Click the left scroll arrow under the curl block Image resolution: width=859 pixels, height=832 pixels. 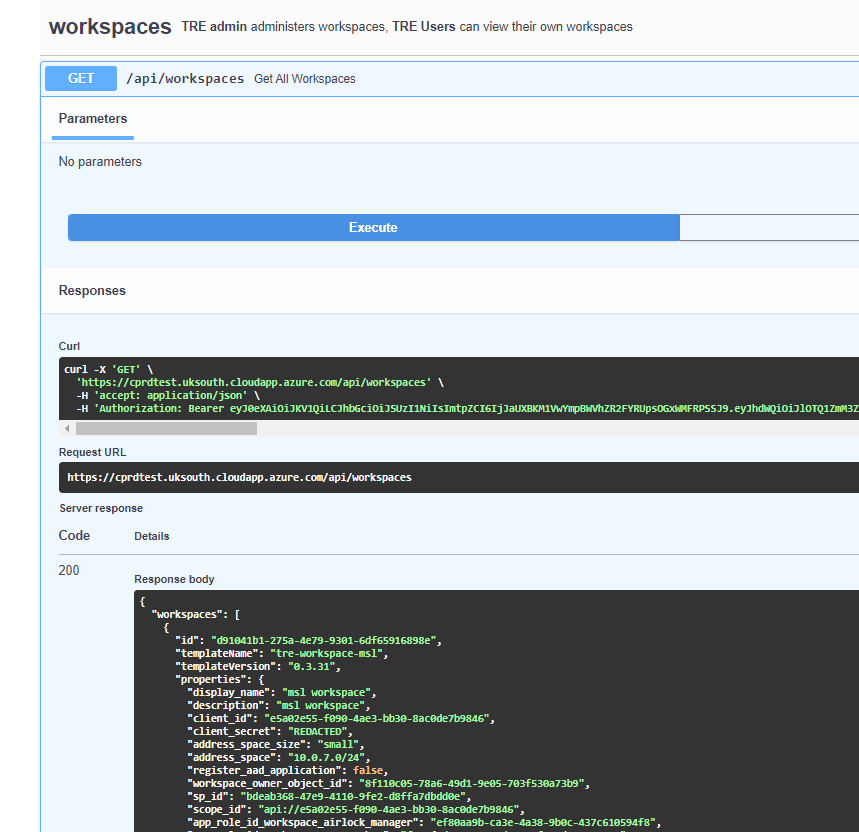point(66,428)
